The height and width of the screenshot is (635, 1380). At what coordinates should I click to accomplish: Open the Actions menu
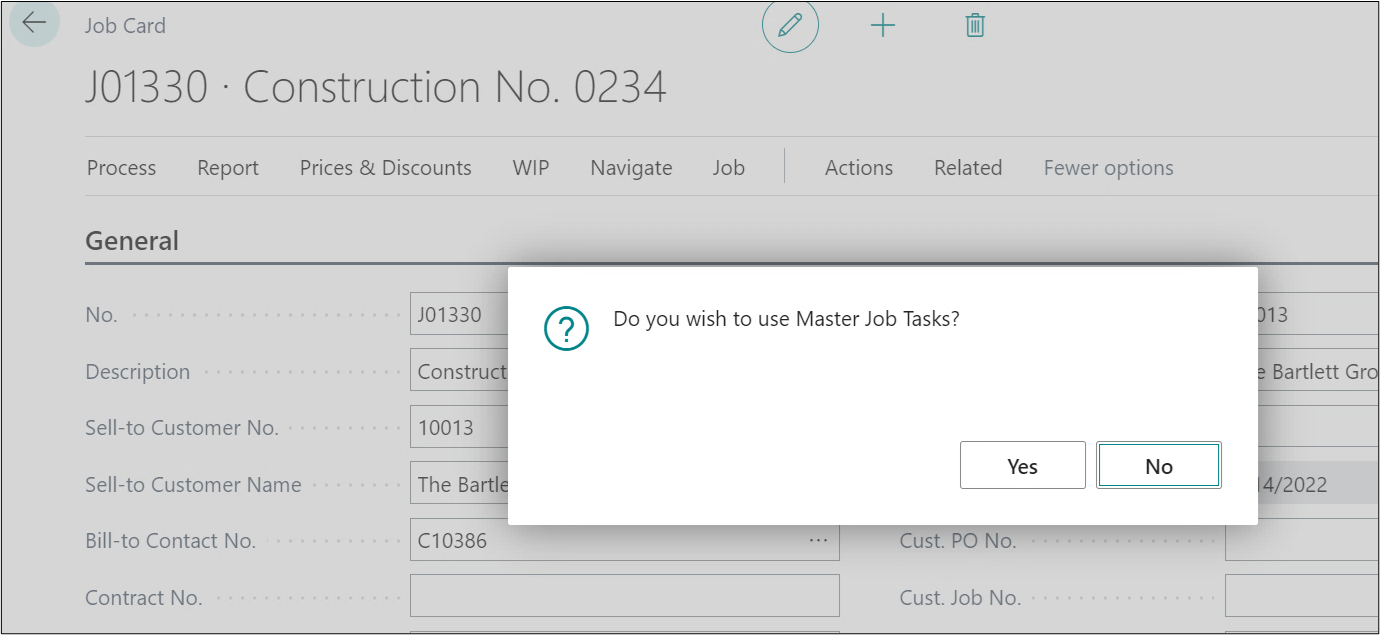(x=858, y=168)
